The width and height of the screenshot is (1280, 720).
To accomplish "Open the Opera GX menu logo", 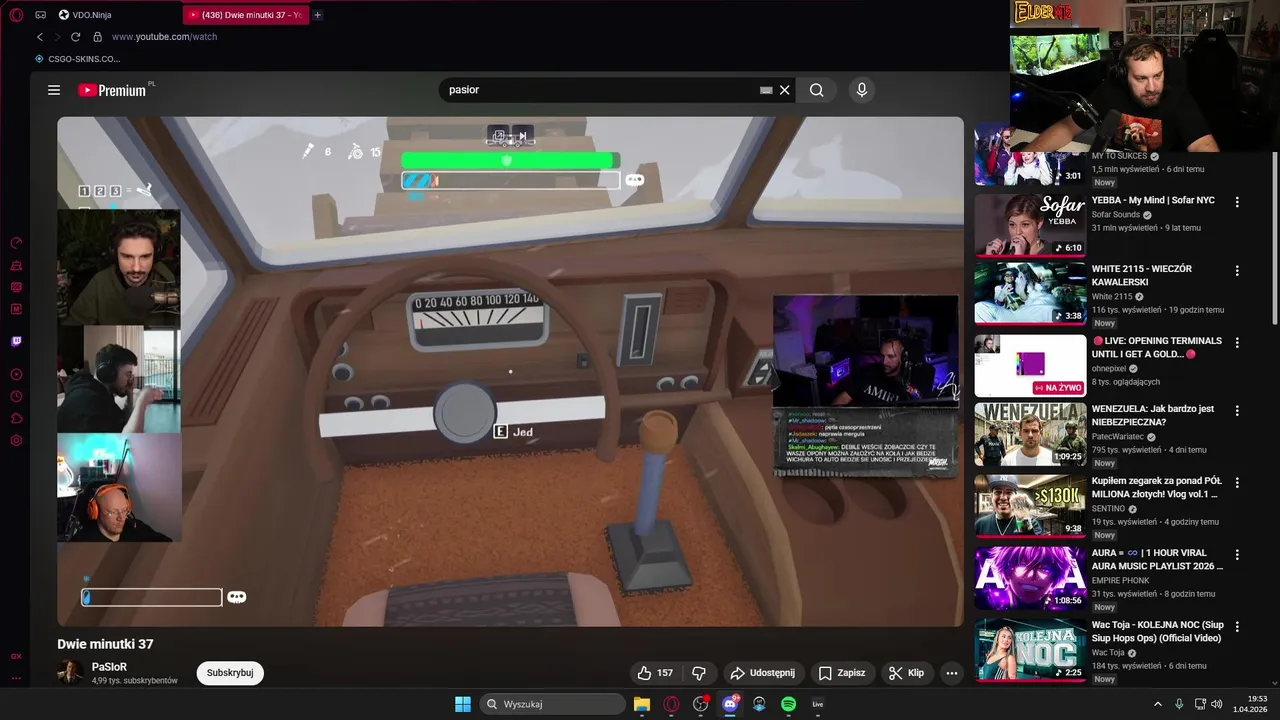I will pyautogui.click(x=16, y=15).
